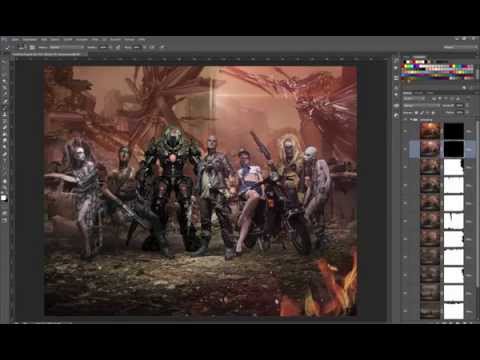Open the layer Opacity slider arrow
This screenshot has height=360, width=480.
pos(468,106)
